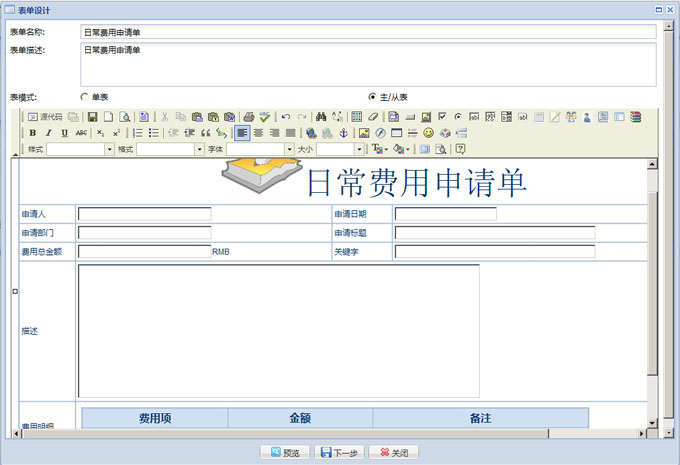Click the Remove Format eraser icon
The image size is (680, 465).
(x=373, y=117)
